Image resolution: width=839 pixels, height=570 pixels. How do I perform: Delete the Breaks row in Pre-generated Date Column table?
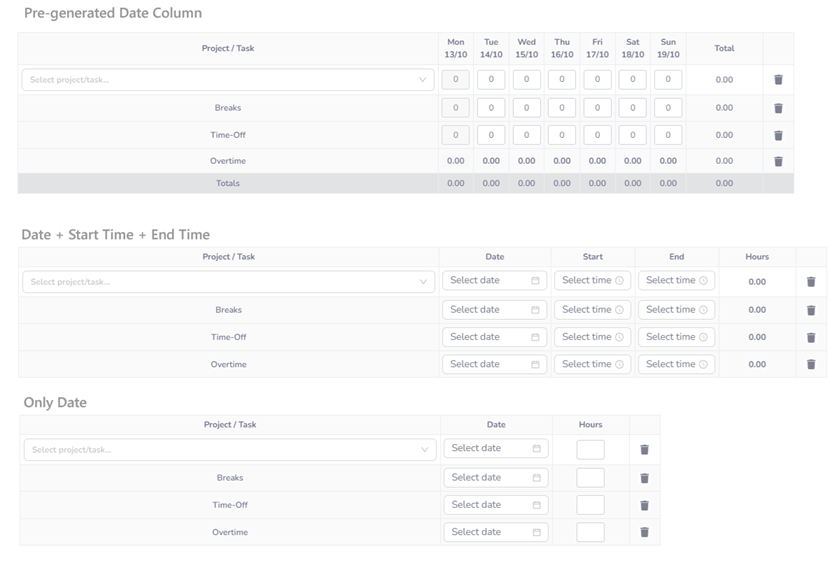pos(778,108)
